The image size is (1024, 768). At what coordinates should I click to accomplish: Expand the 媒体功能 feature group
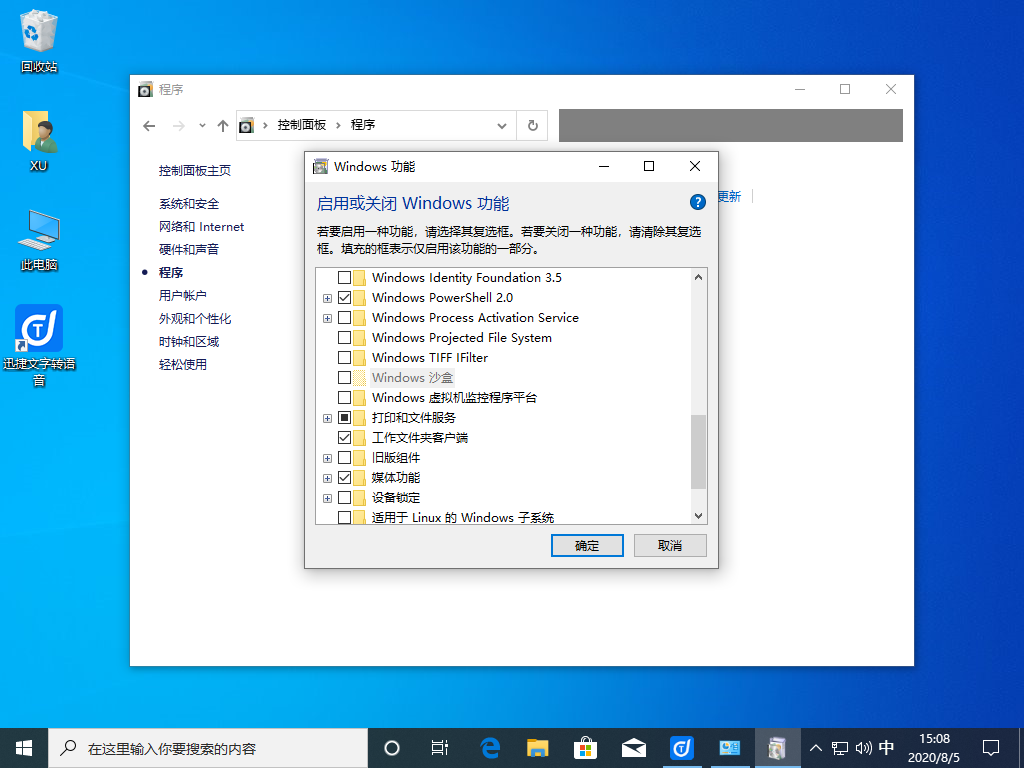[x=327, y=477]
